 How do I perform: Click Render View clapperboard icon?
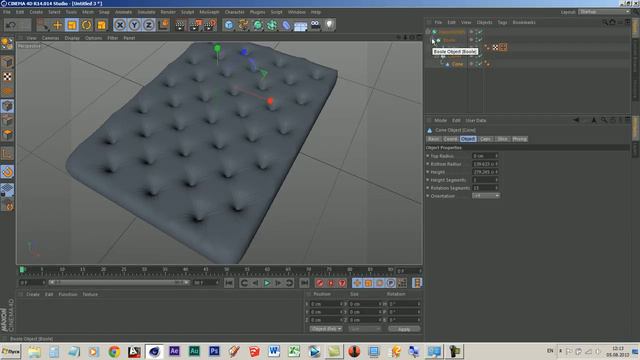pos(180,25)
